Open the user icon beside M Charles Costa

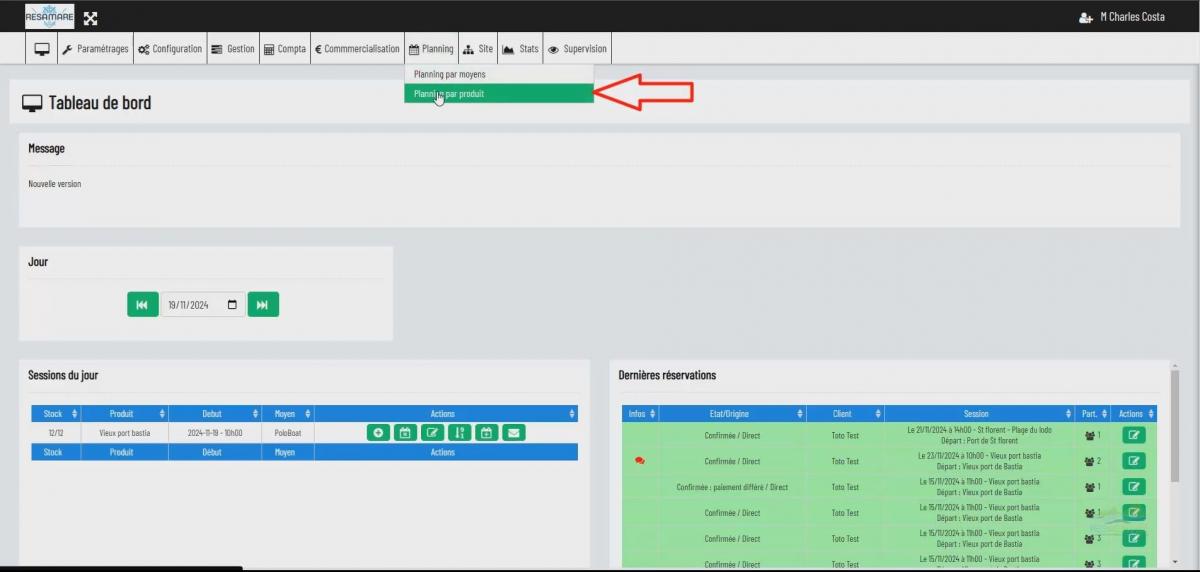[1086, 17]
